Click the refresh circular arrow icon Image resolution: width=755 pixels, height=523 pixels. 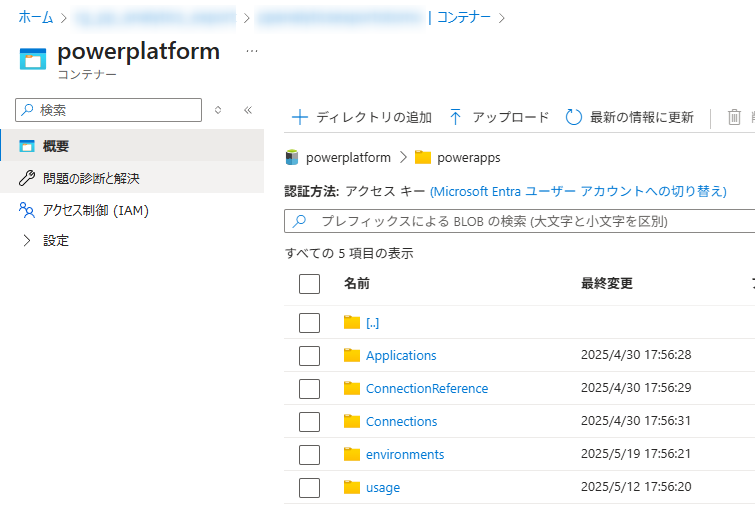[x=573, y=117]
